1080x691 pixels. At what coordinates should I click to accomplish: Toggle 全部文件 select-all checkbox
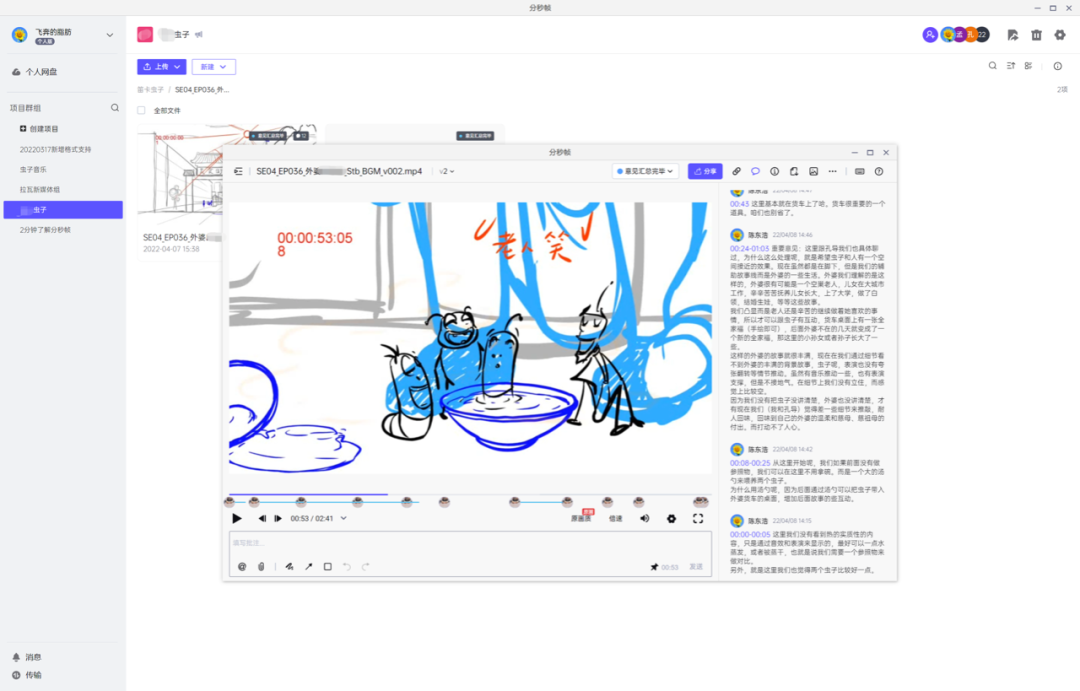pyautogui.click(x=141, y=110)
